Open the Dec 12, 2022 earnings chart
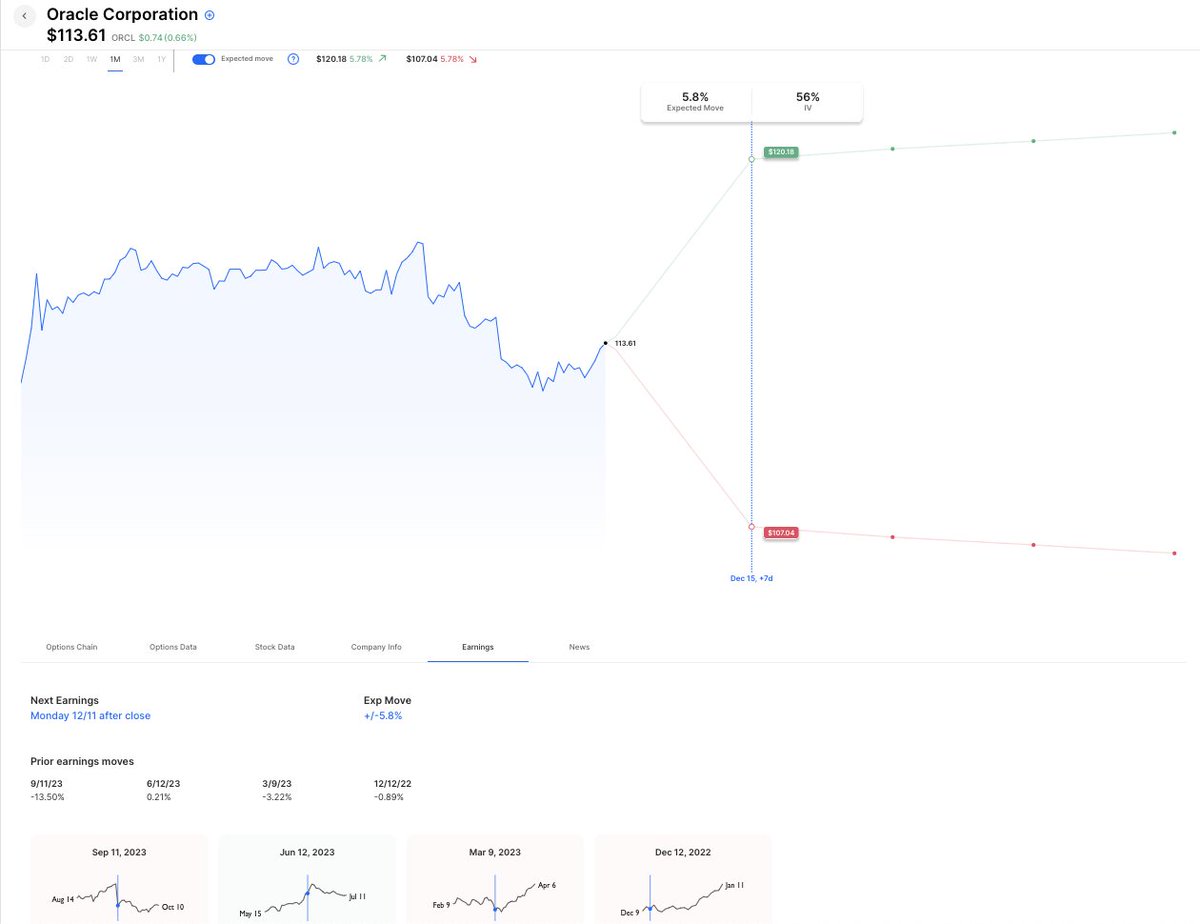Image resolution: width=1200 pixels, height=924 pixels. 683,879
